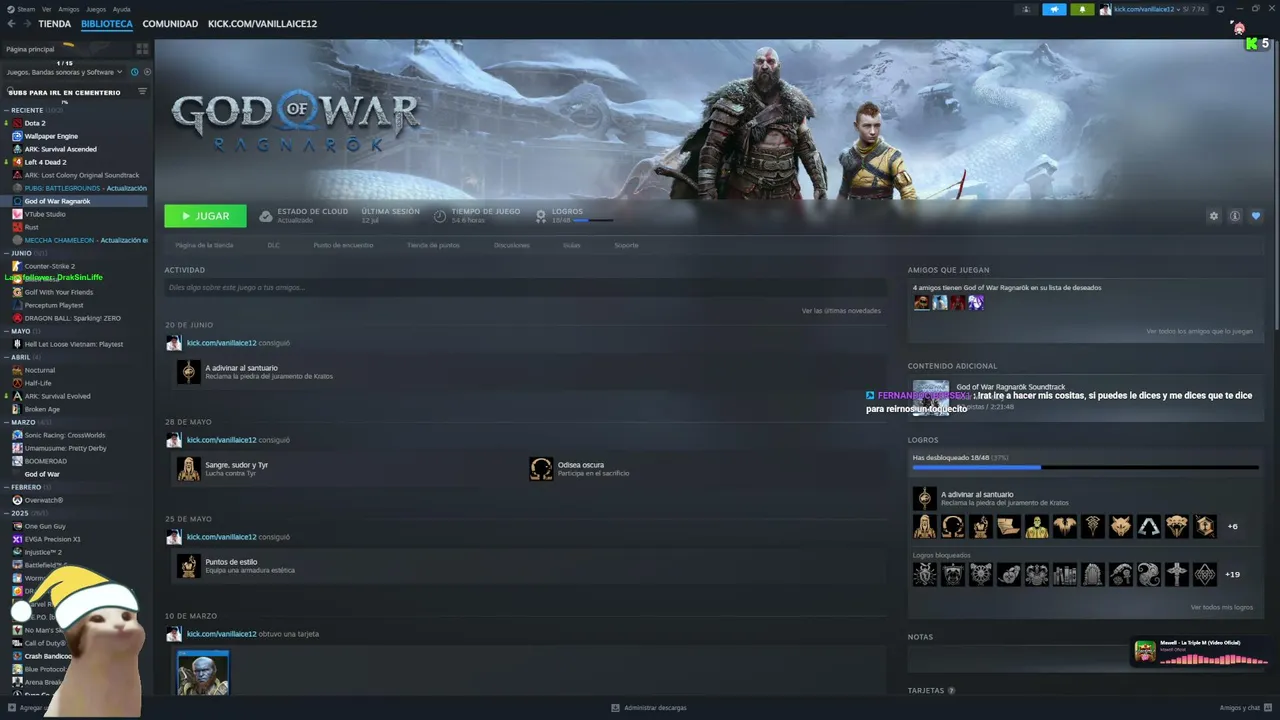Screen dimensions: 1280x720
Task: Type in the activity status input field
Action: pyautogui.click(x=525, y=288)
